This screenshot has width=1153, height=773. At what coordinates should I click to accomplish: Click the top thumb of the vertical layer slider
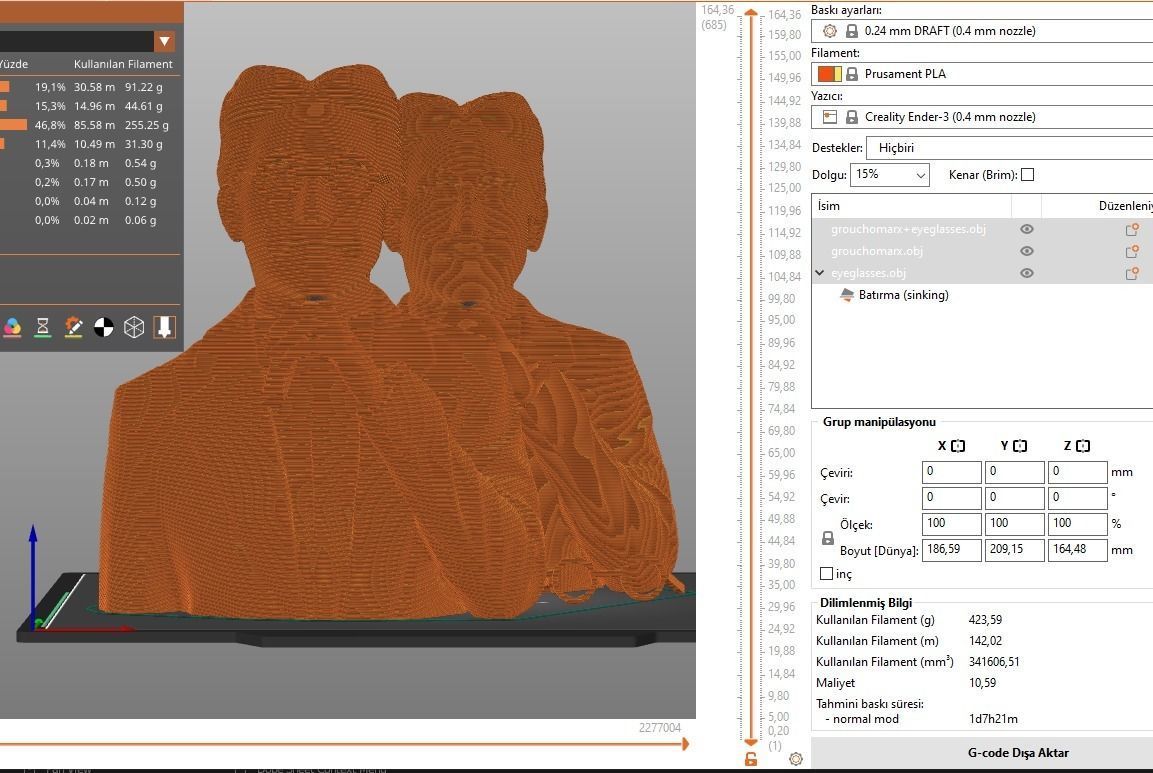tap(751, 13)
